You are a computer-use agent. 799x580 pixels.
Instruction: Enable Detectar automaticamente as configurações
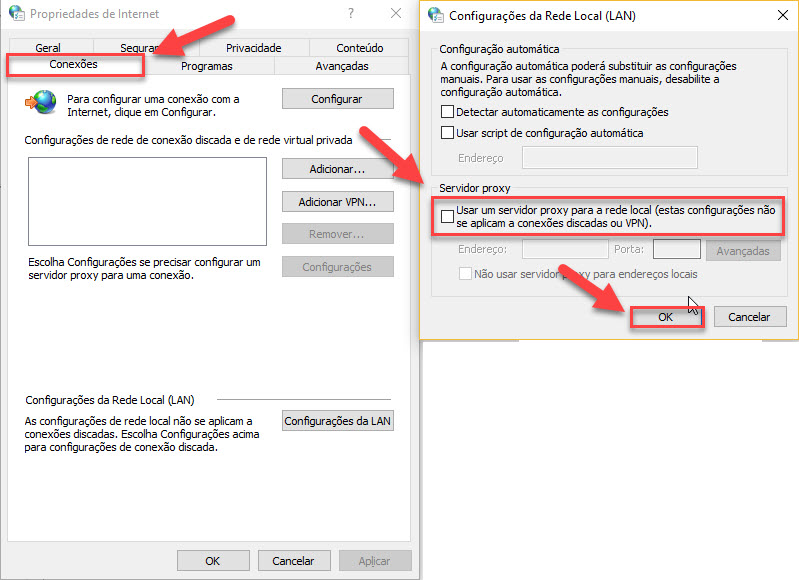(x=447, y=112)
